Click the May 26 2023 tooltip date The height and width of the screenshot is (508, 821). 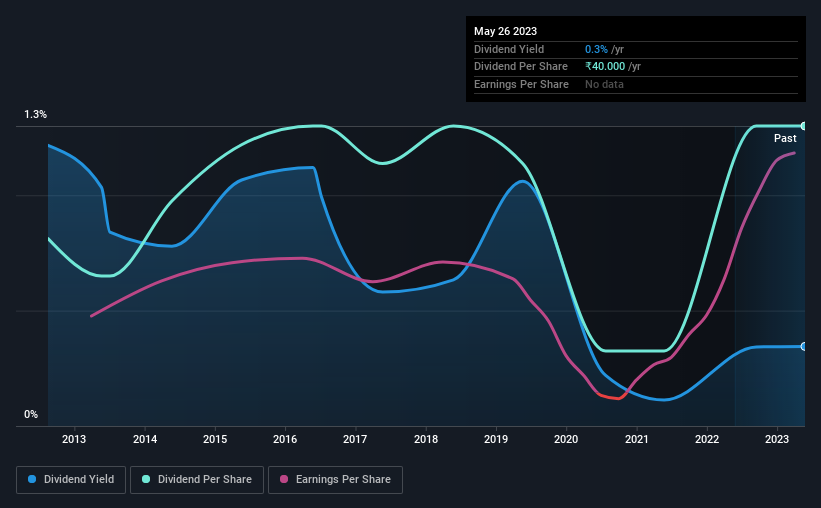(505, 31)
